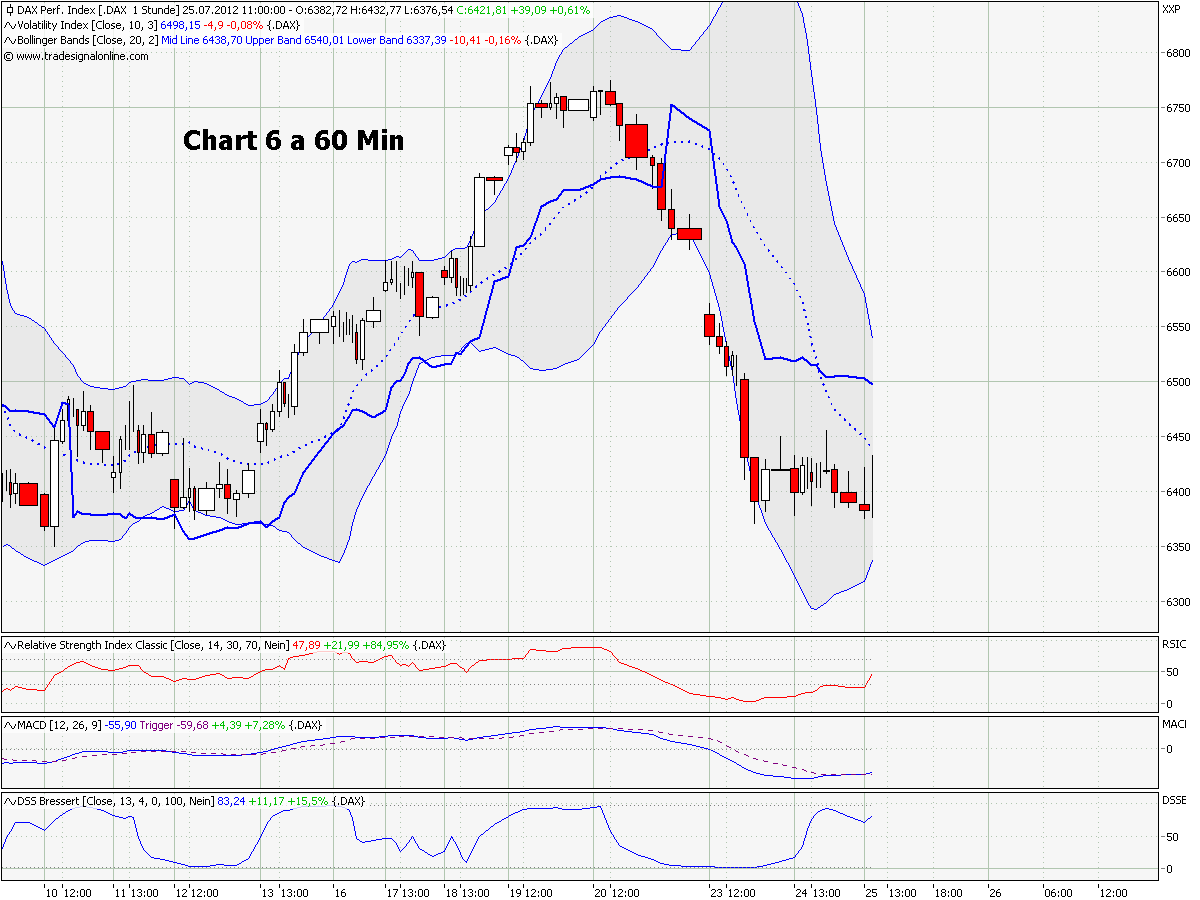Viewport: 1200px width, 900px height.
Task: Select the Bollinger Bands indicator curve icon
Action: (x=10, y=40)
